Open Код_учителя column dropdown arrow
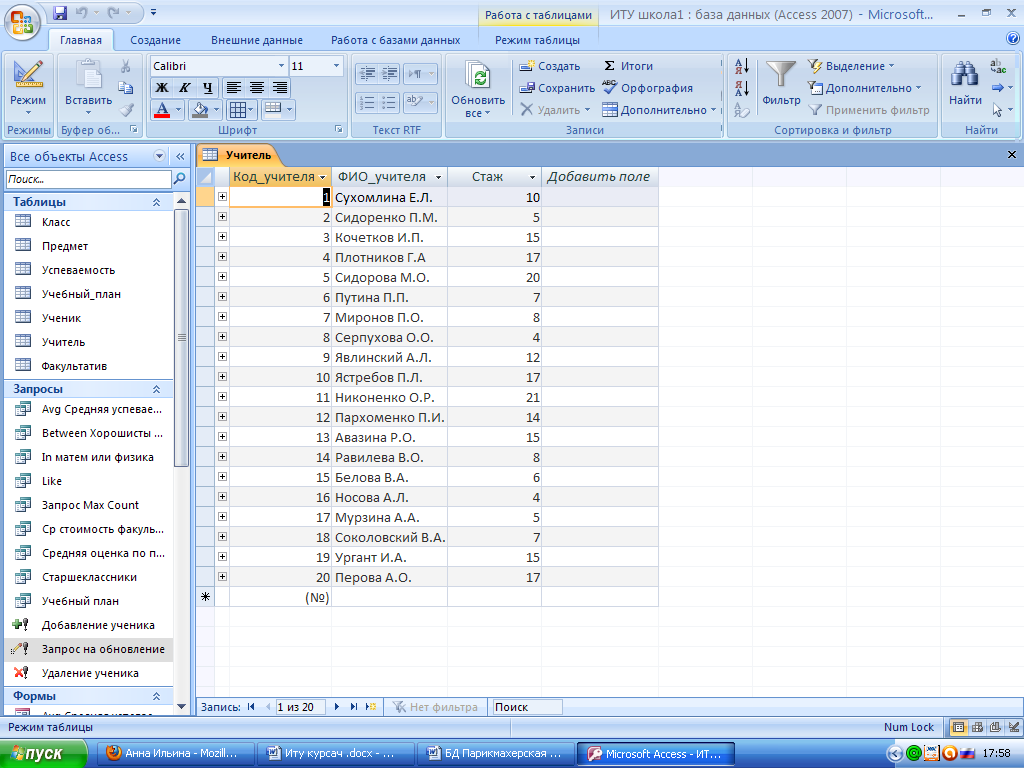The width and height of the screenshot is (1024, 768). pos(322,177)
